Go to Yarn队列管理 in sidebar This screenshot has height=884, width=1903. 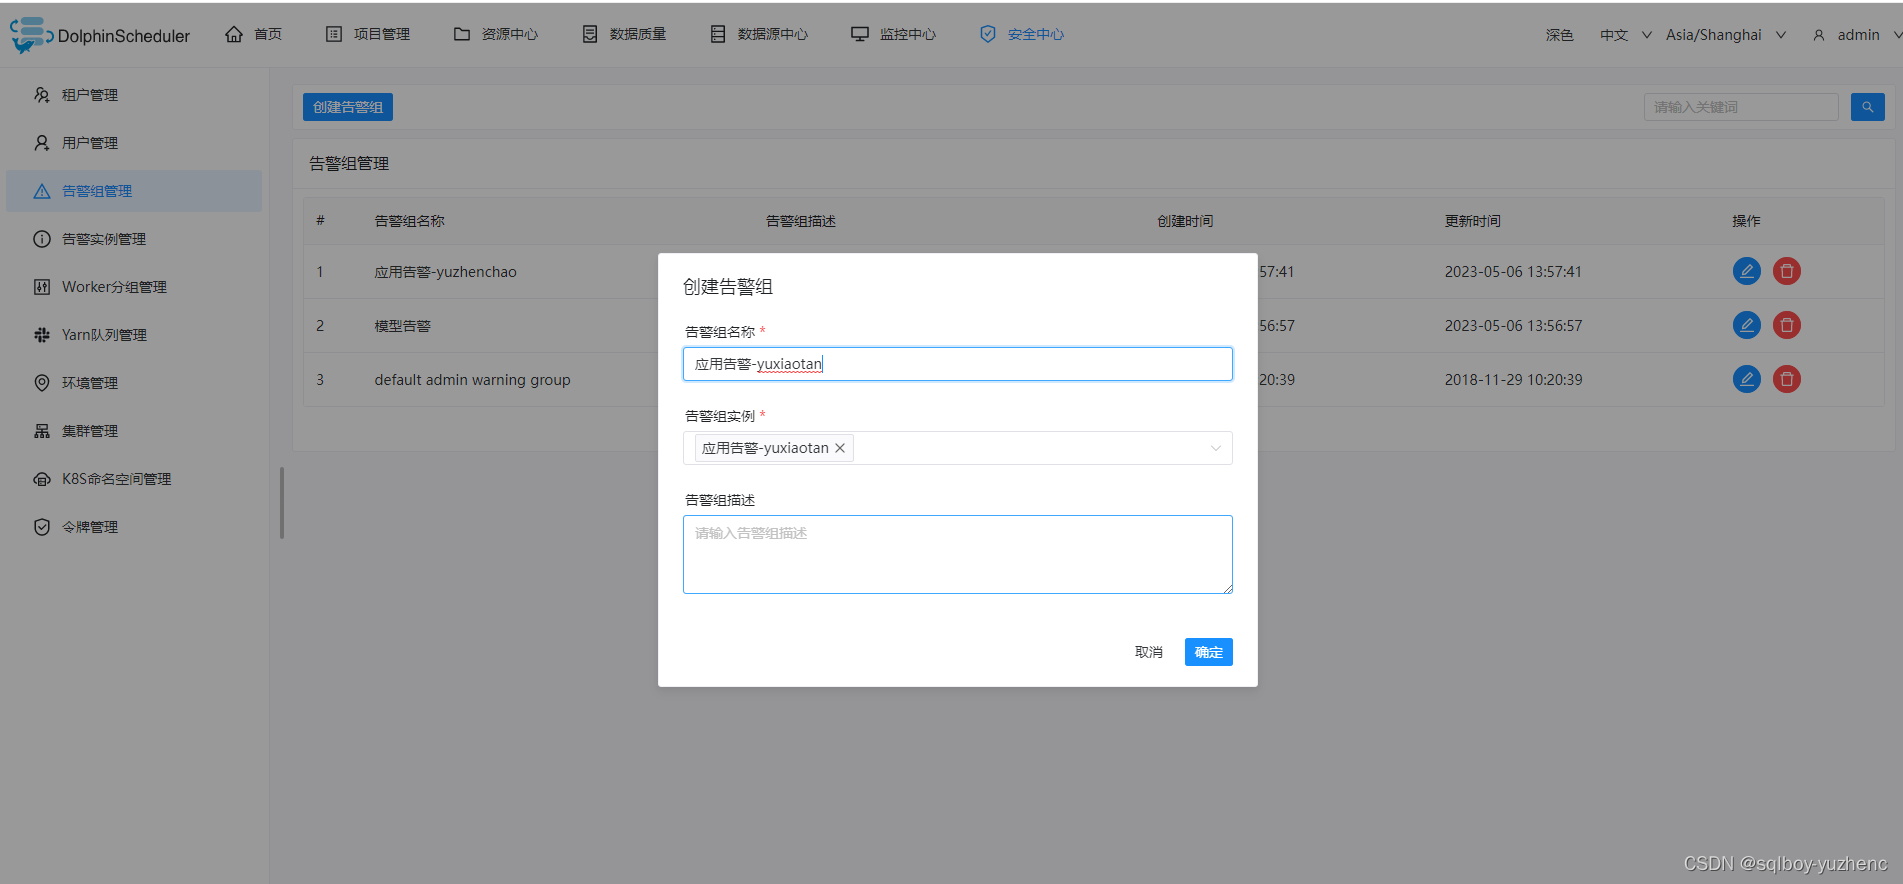pos(134,335)
